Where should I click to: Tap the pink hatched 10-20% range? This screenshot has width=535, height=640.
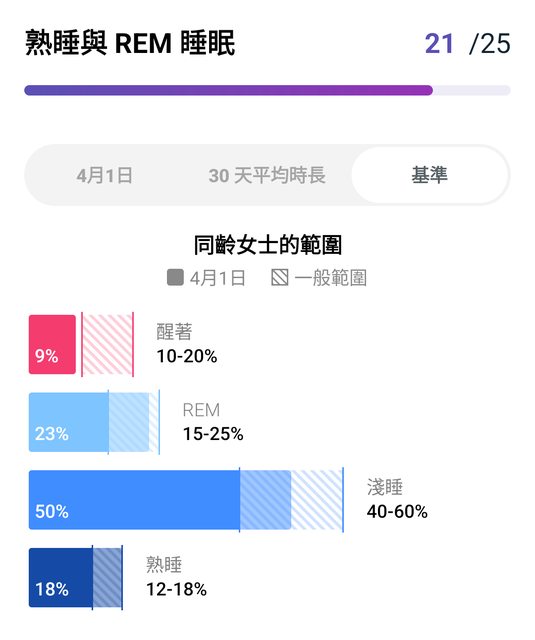[107, 344]
